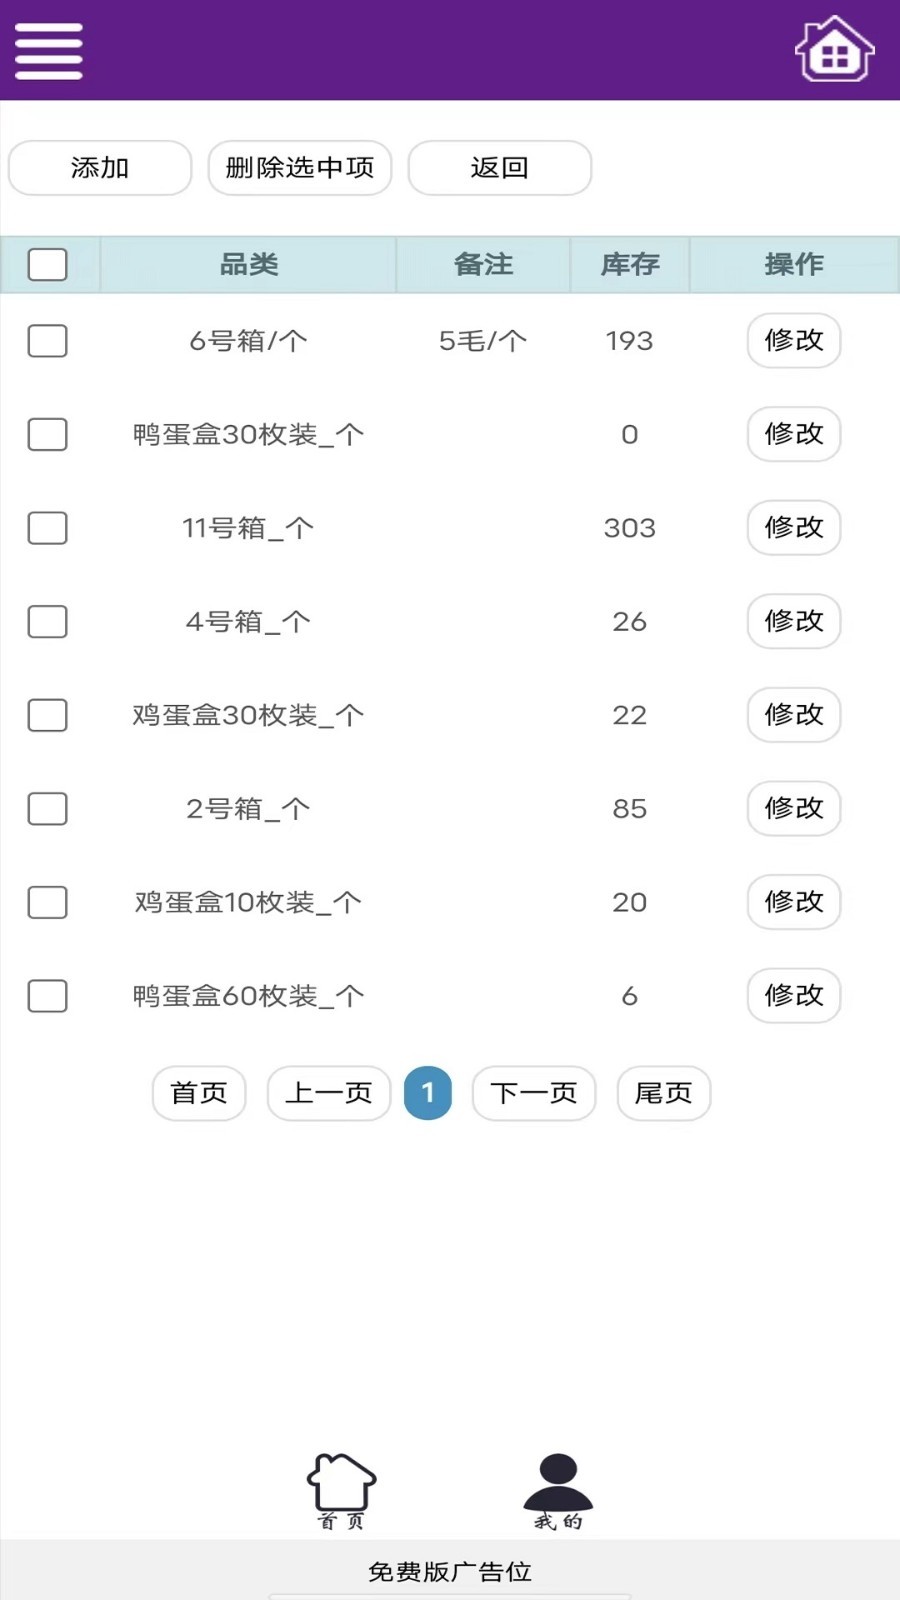Image resolution: width=900 pixels, height=1600 pixels.
Task: Go to 首页 in bottom navigation
Action: 341,1490
